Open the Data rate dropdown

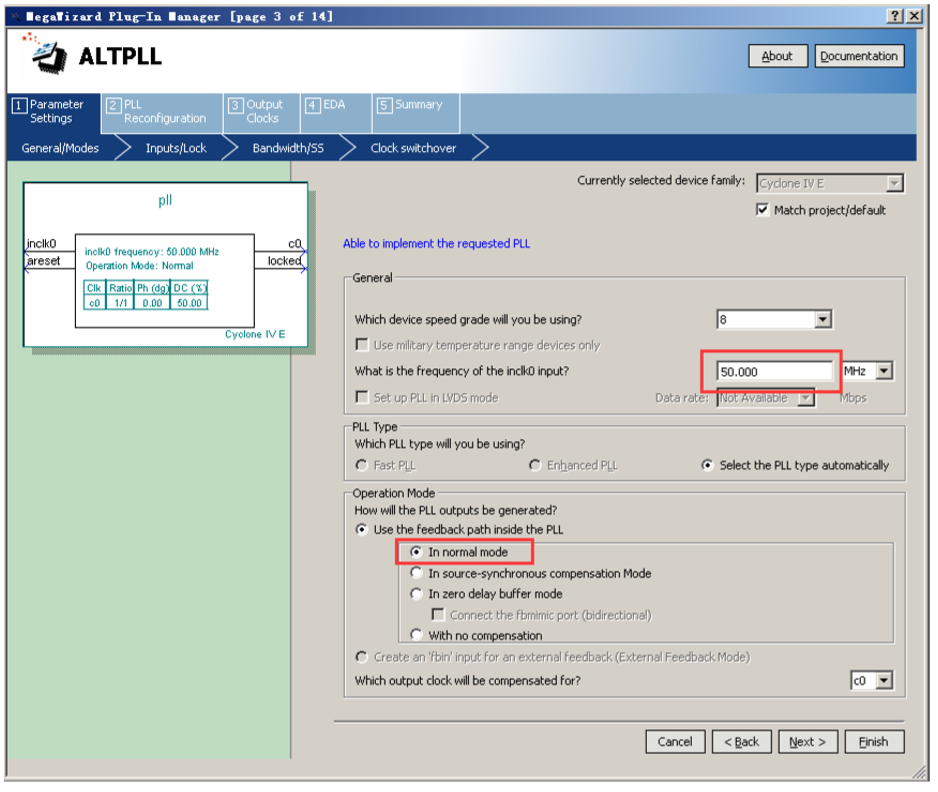click(766, 398)
